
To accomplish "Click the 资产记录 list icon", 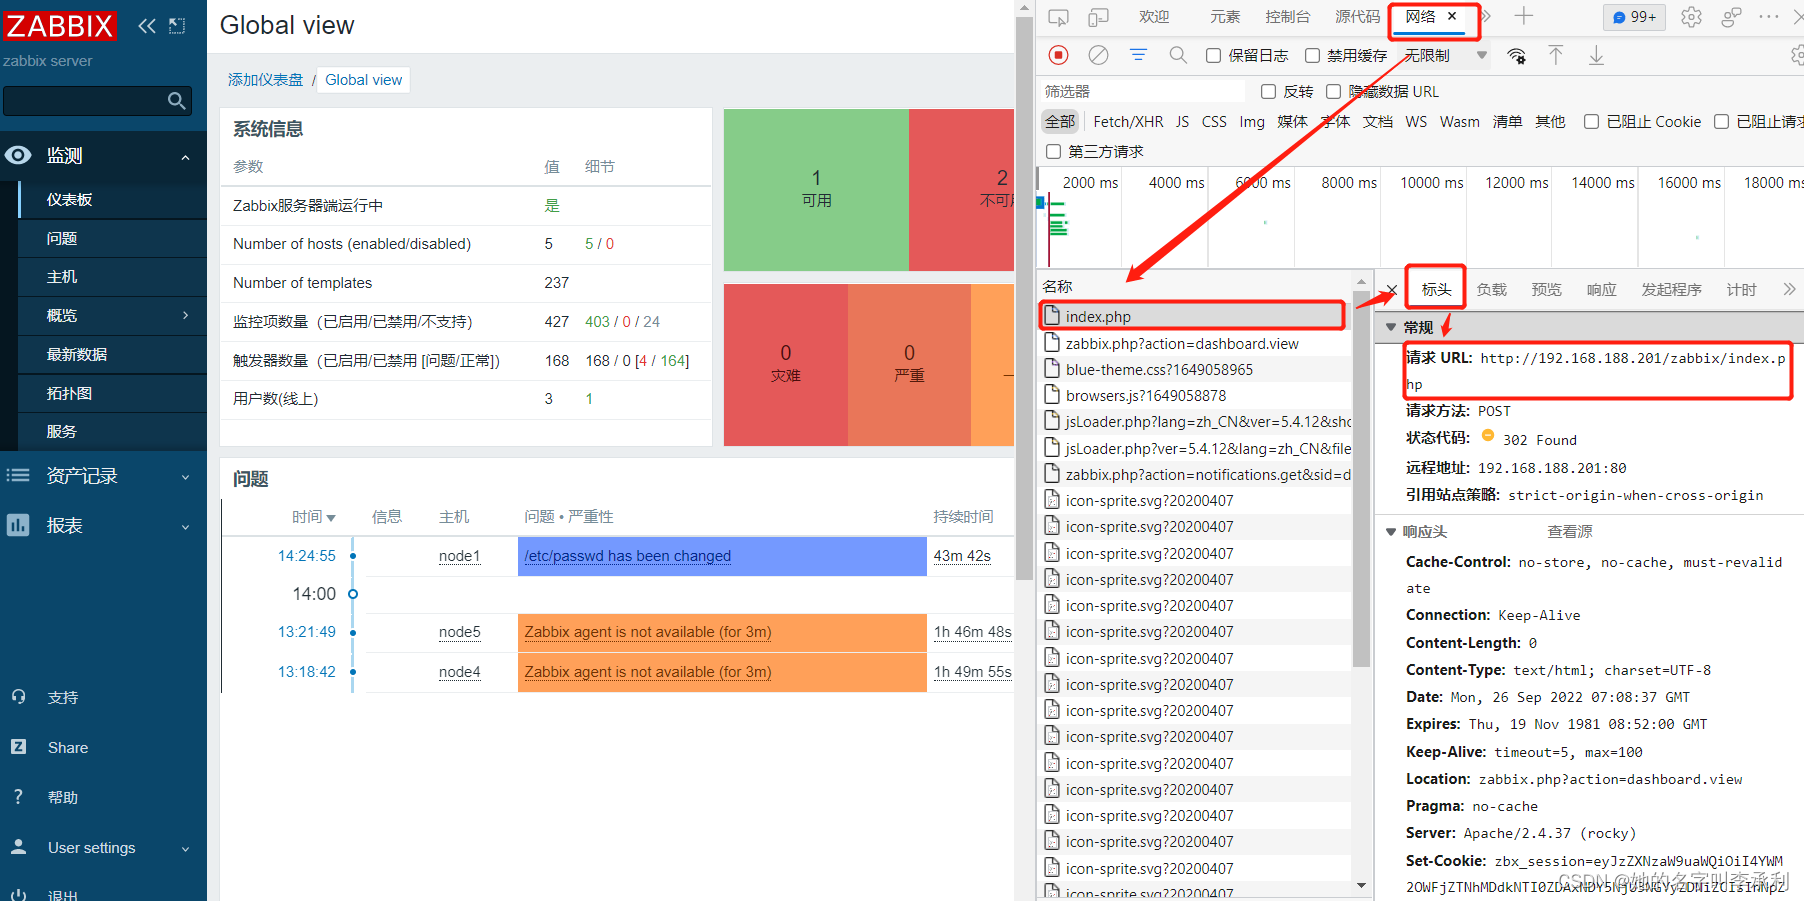I will pyautogui.click(x=18, y=475).
